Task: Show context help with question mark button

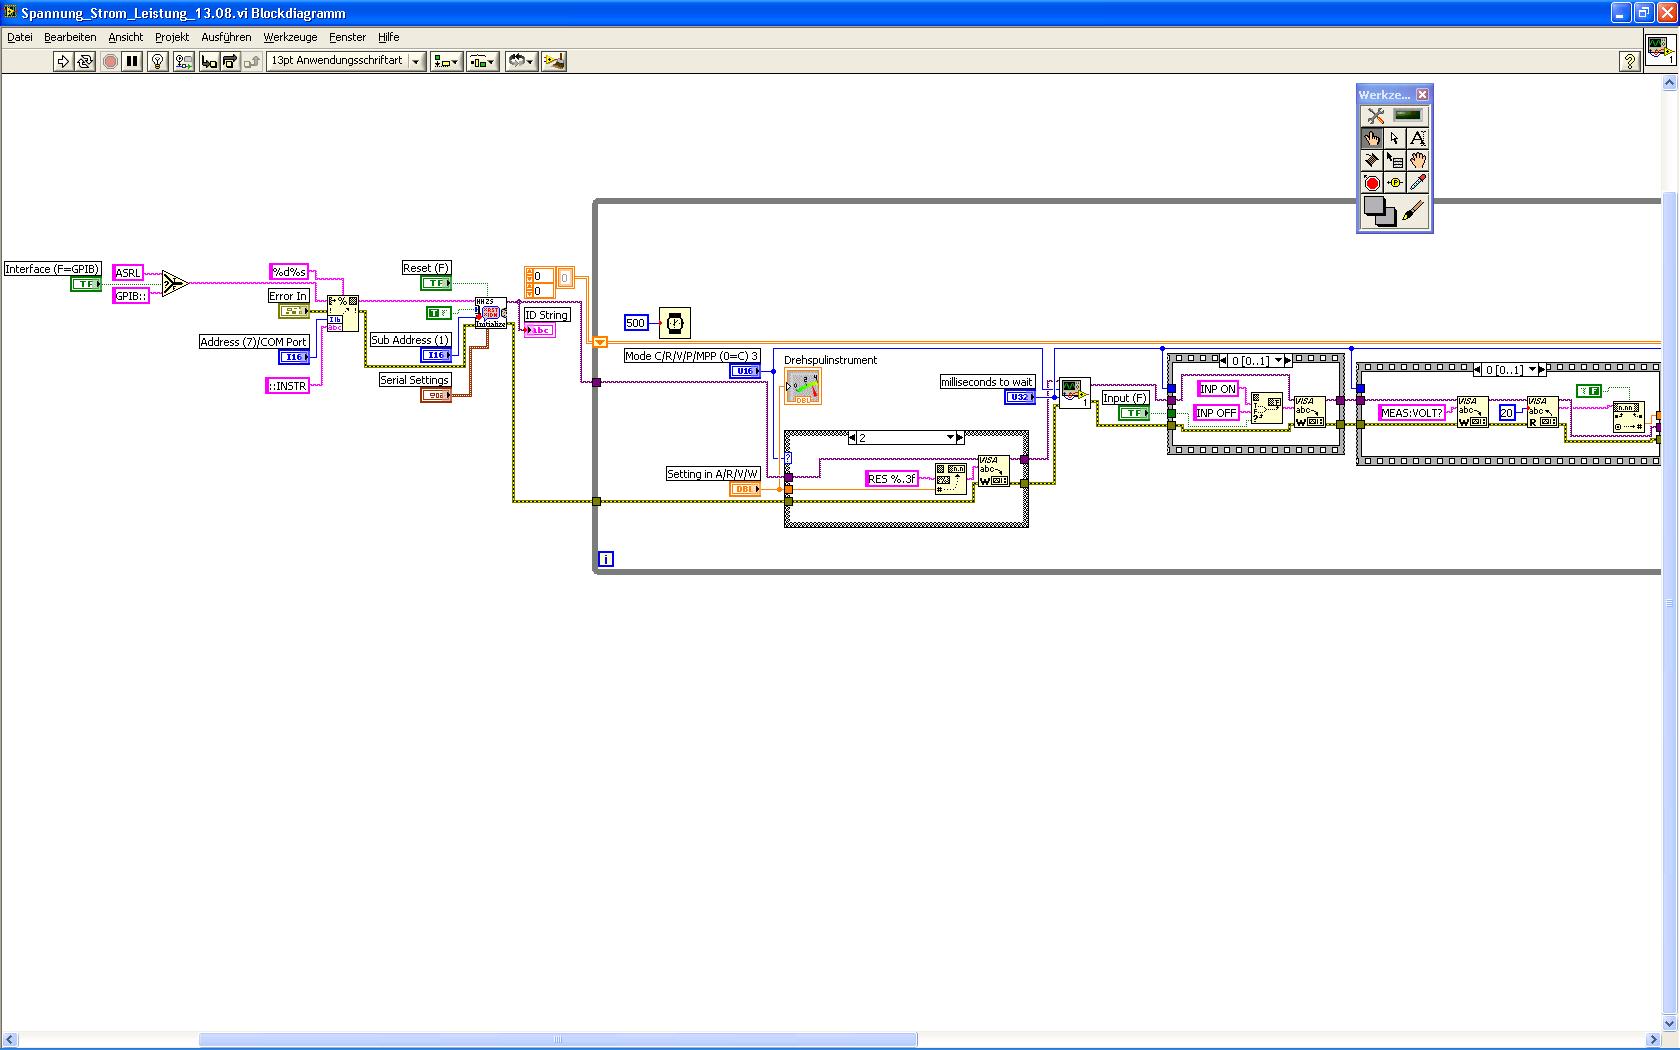Action: [1629, 62]
